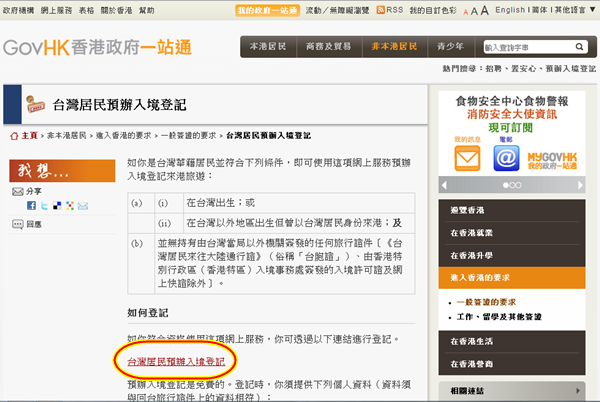
Task: Open 遊覽香港 sidebar item
Action: (512, 210)
